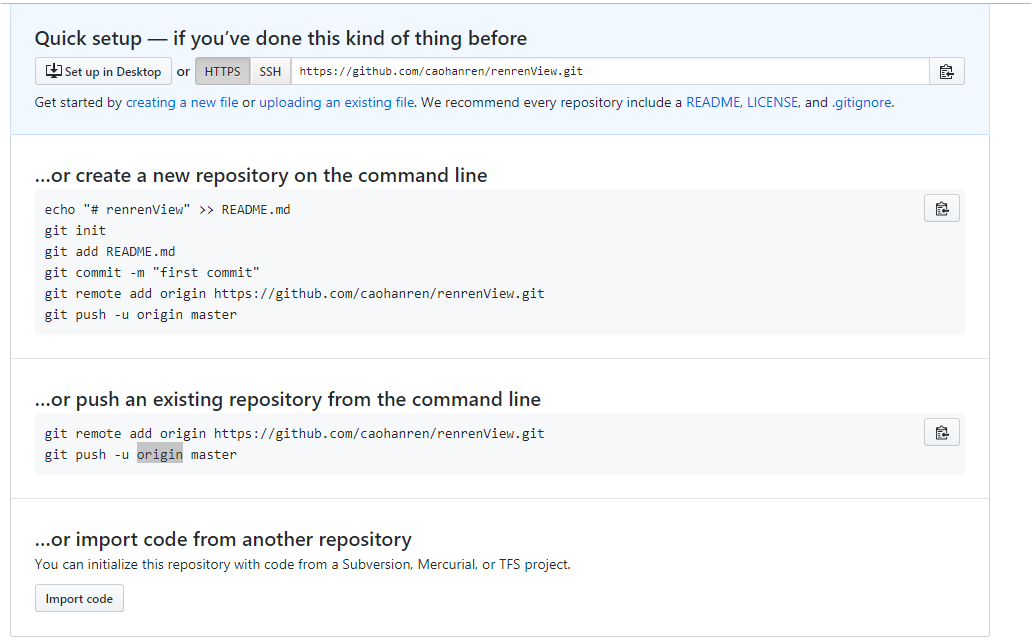Click the git init command line
Image resolution: width=1032 pixels, height=641 pixels.
coord(75,230)
